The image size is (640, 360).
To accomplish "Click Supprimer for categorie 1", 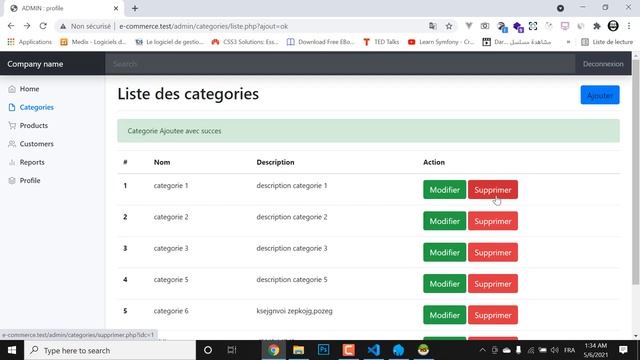I will pyautogui.click(x=493, y=190).
